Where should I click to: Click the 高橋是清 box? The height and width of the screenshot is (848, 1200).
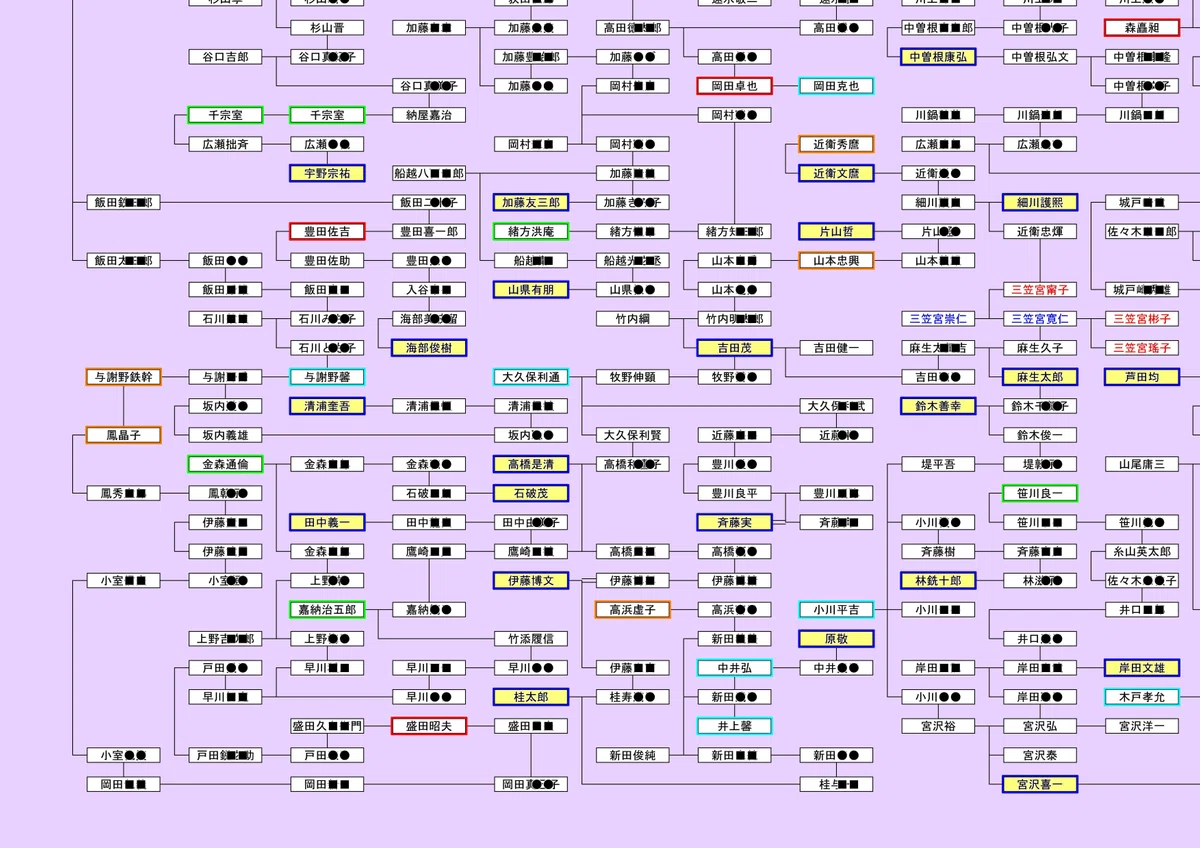pyautogui.click(x=531, y=464)
